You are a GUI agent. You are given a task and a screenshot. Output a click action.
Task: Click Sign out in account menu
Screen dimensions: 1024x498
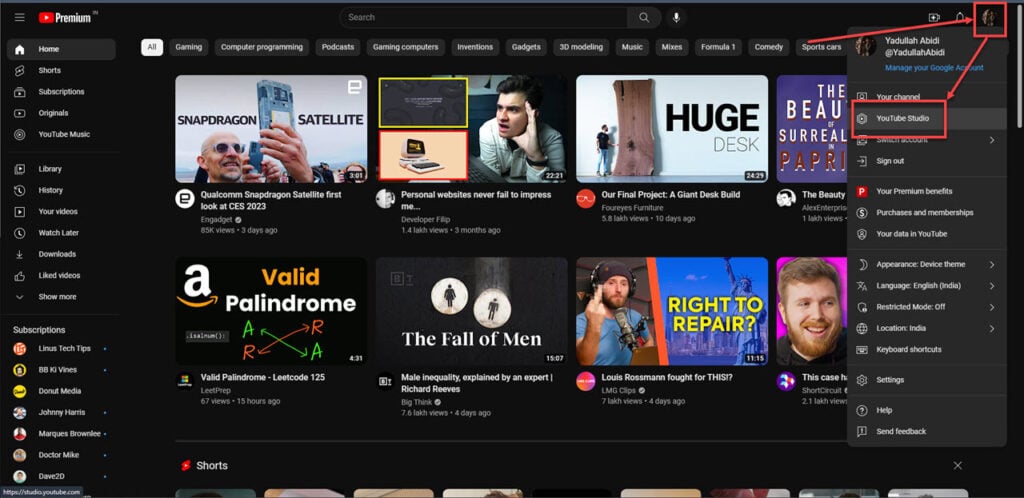coord(927,161)
